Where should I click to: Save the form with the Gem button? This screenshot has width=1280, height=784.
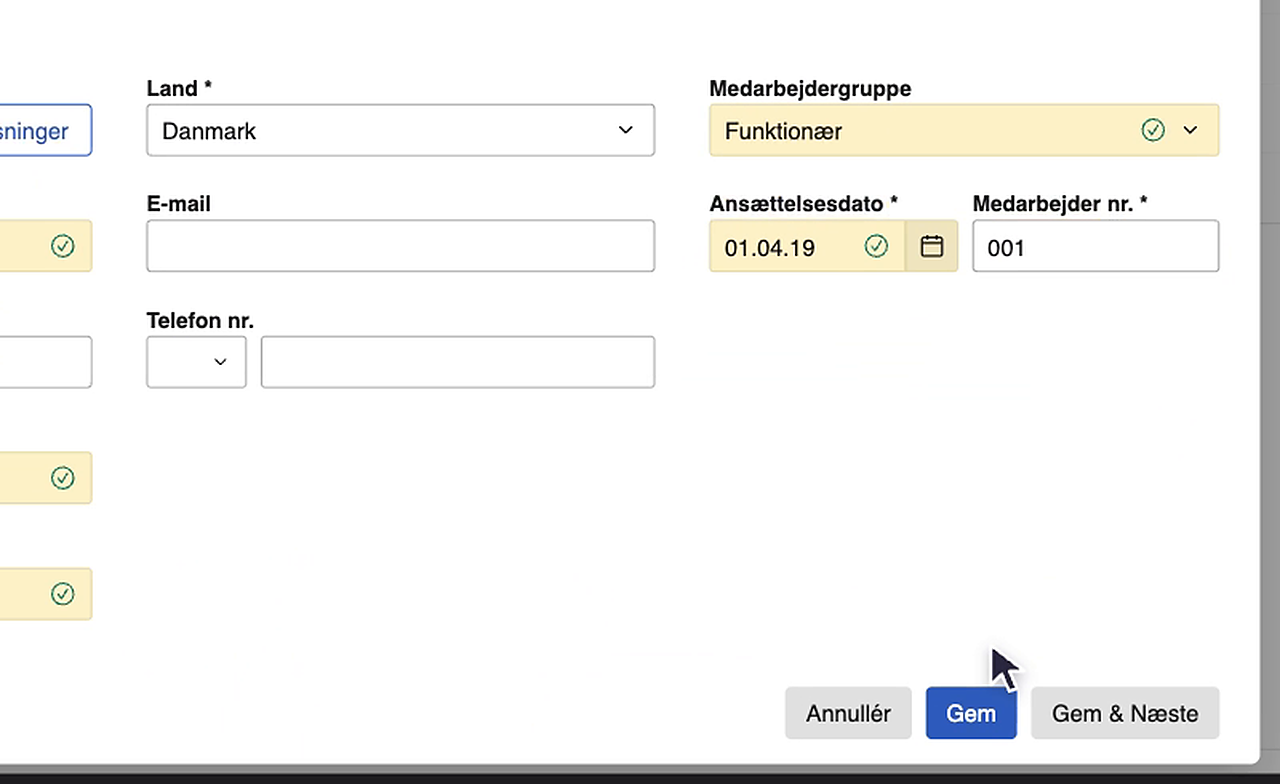[971, 713]
